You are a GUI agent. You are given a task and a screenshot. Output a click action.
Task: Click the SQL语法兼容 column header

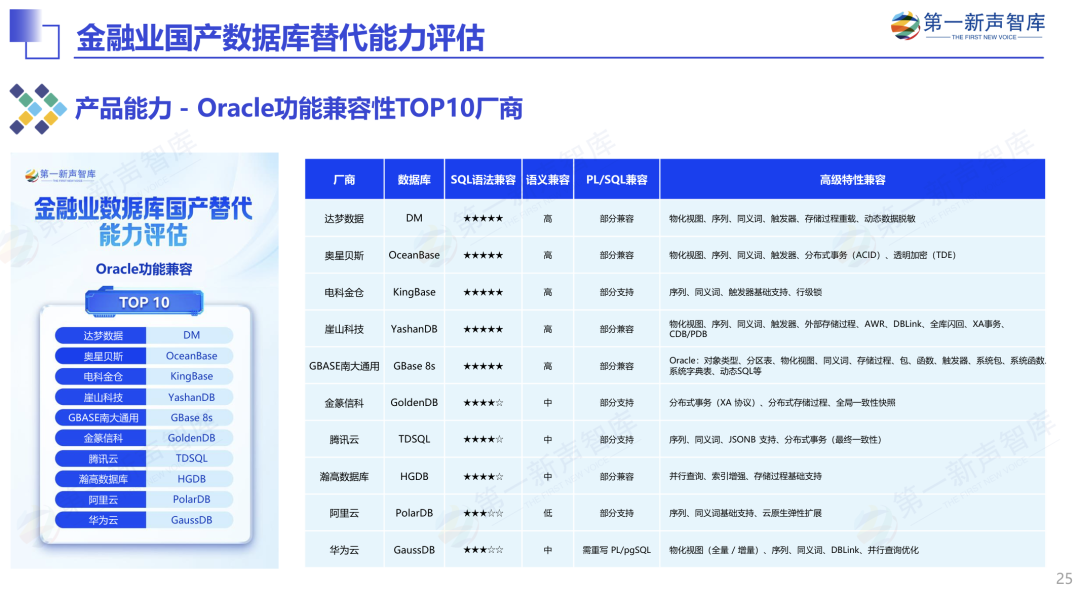[x=483, y=180]
